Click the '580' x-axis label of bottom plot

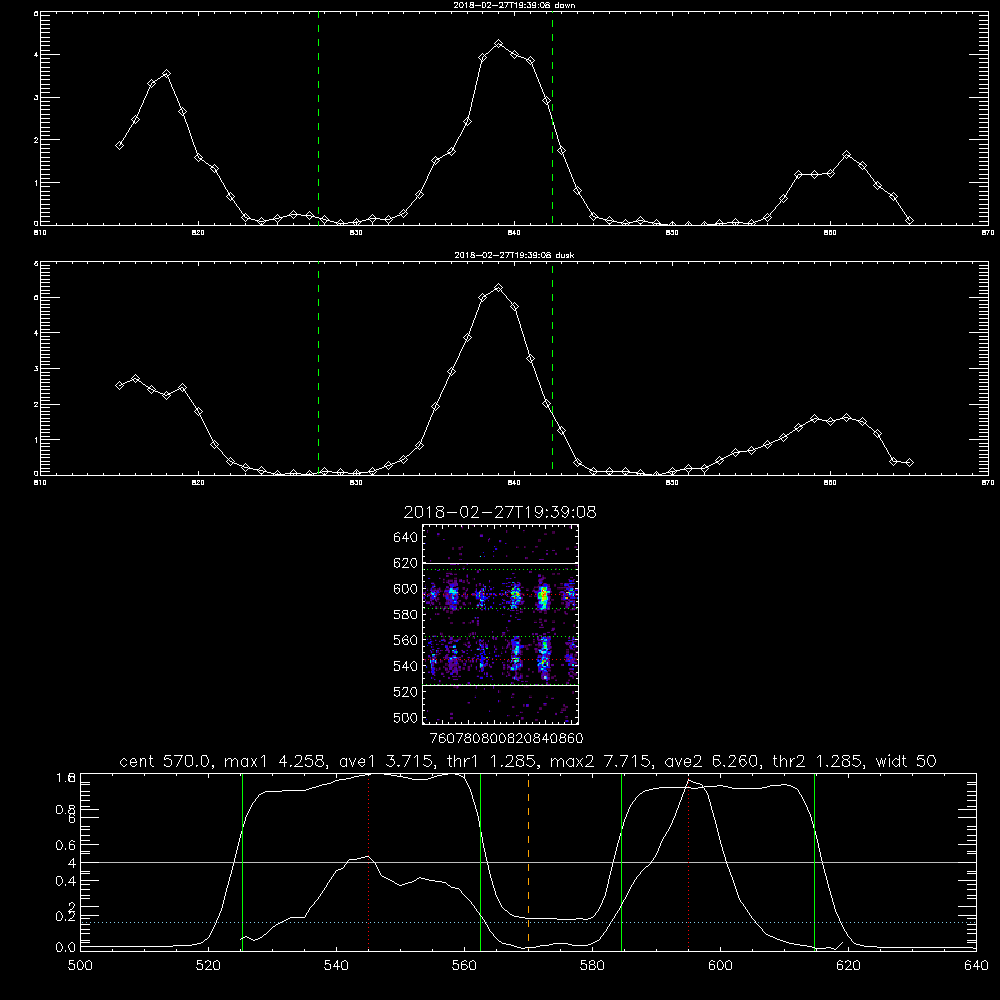coord(592,966)
